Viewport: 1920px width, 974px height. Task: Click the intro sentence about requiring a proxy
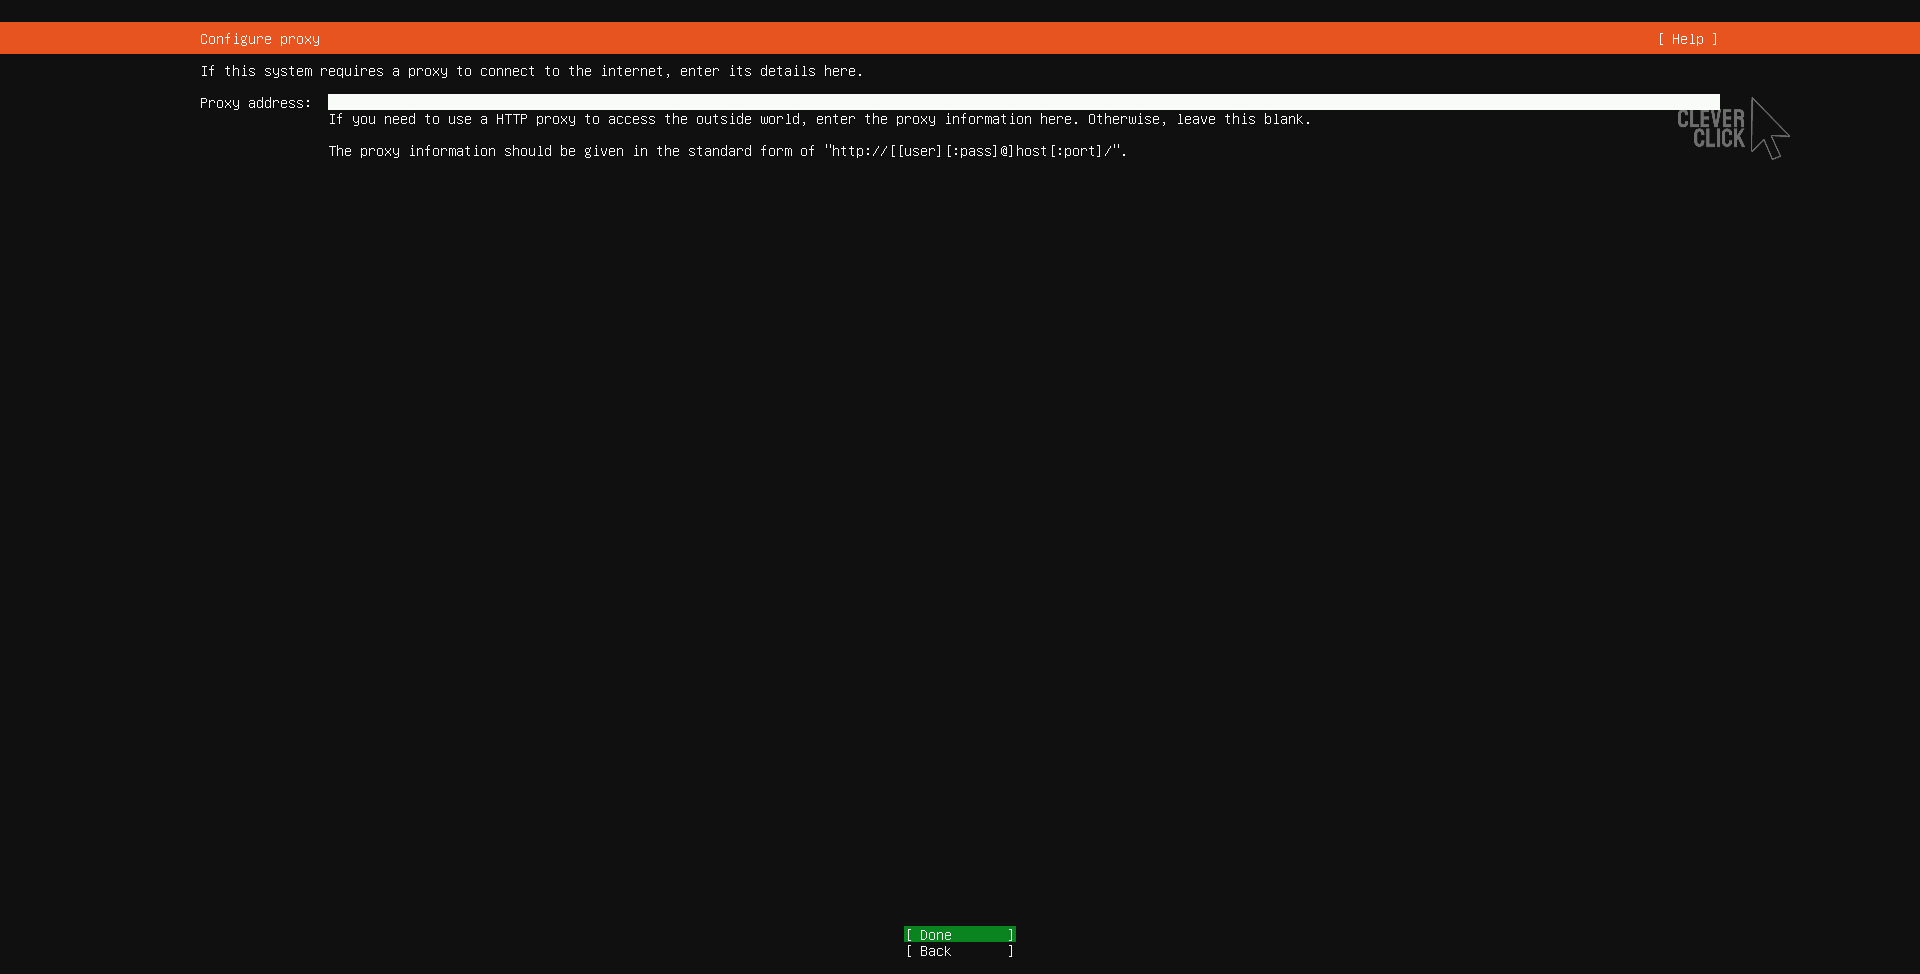[531, 71]
